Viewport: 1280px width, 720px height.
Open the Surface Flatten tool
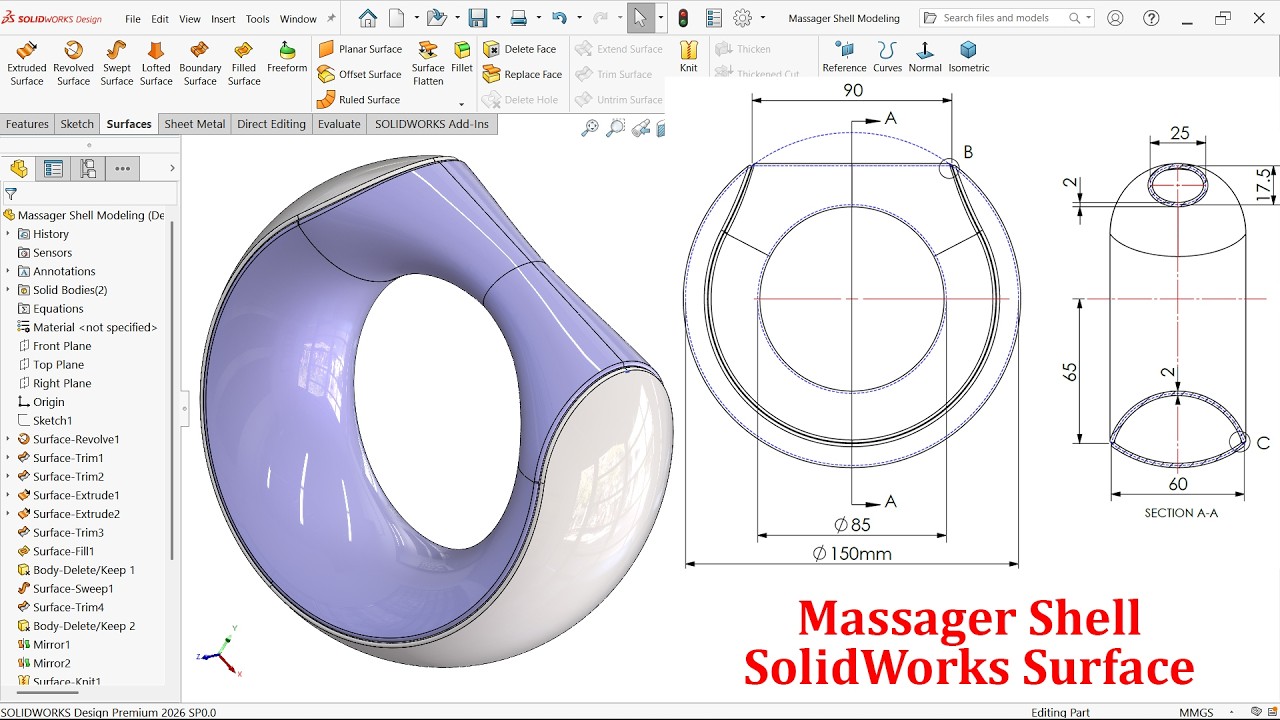[428, 63]
